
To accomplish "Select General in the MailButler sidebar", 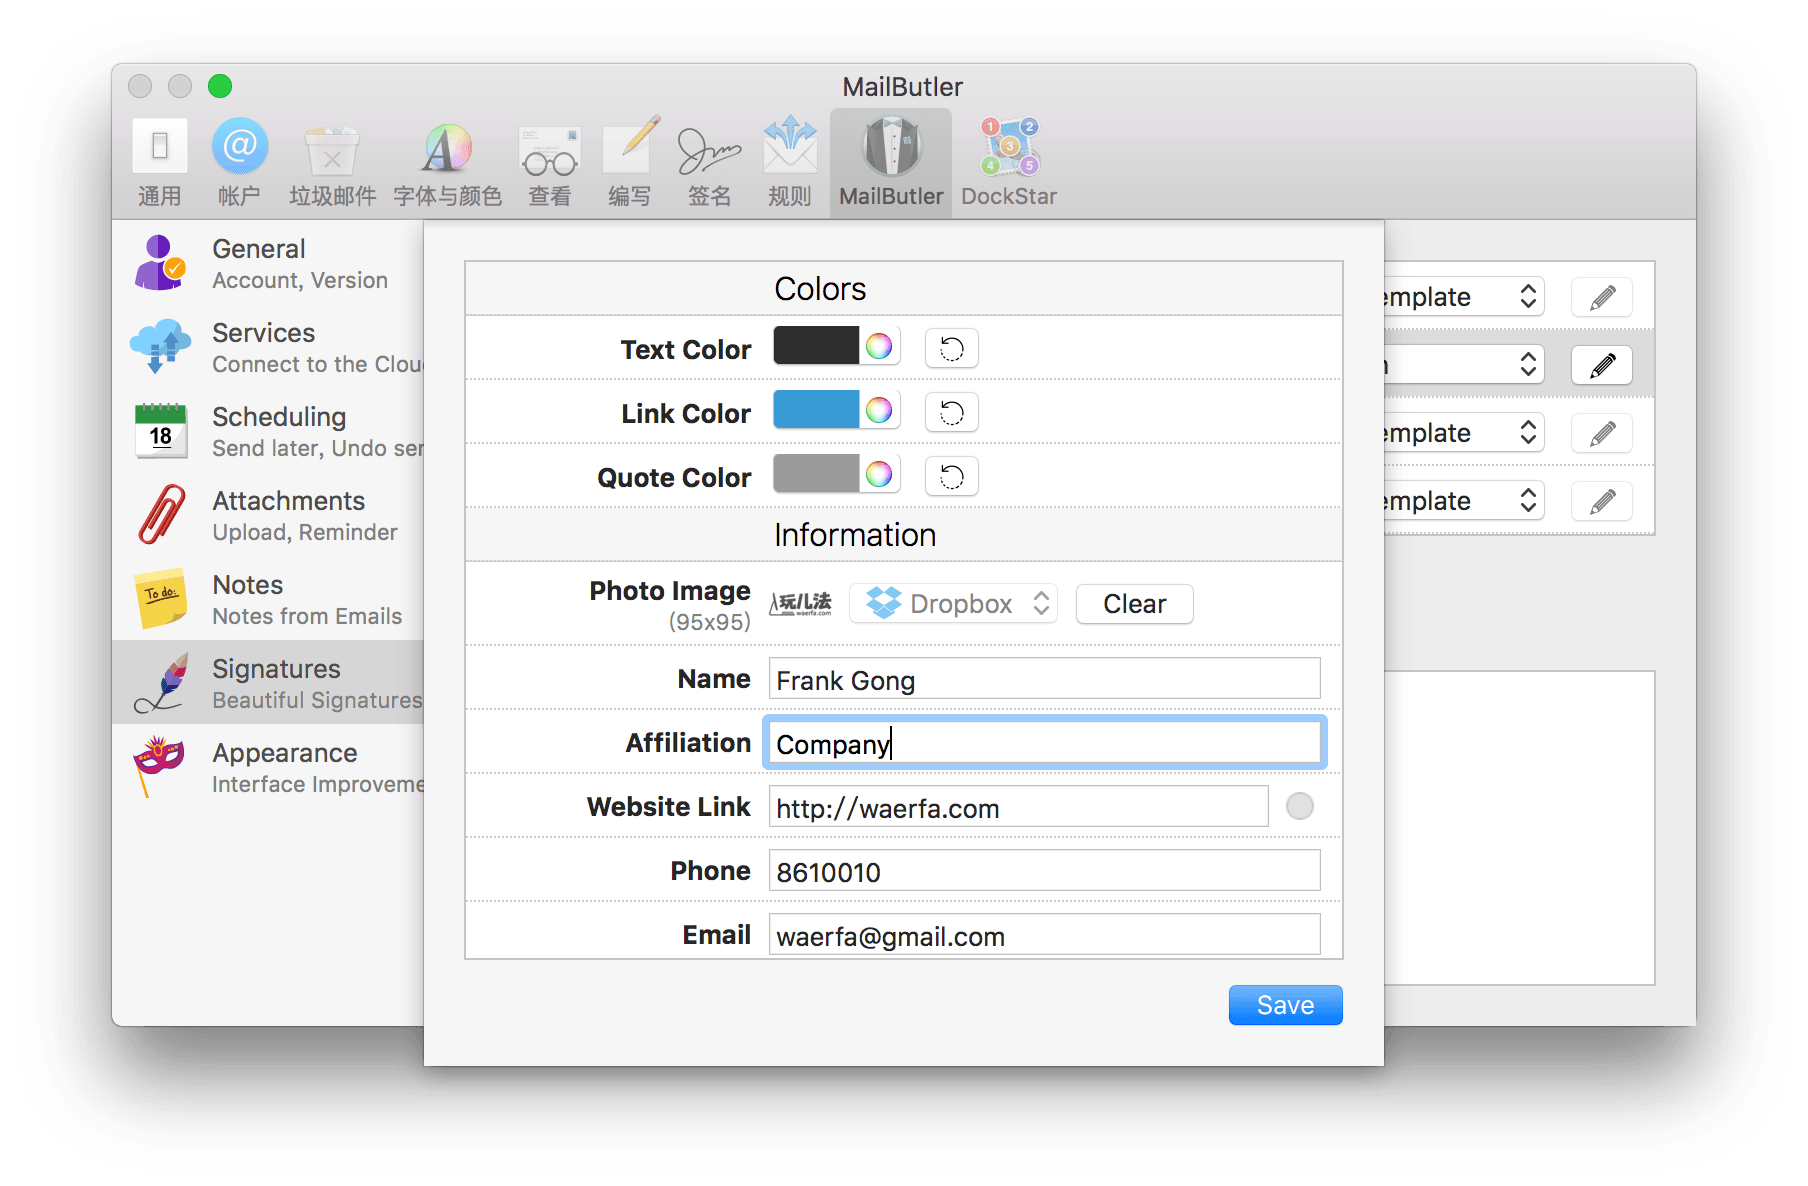I will (x=268, y=263).
